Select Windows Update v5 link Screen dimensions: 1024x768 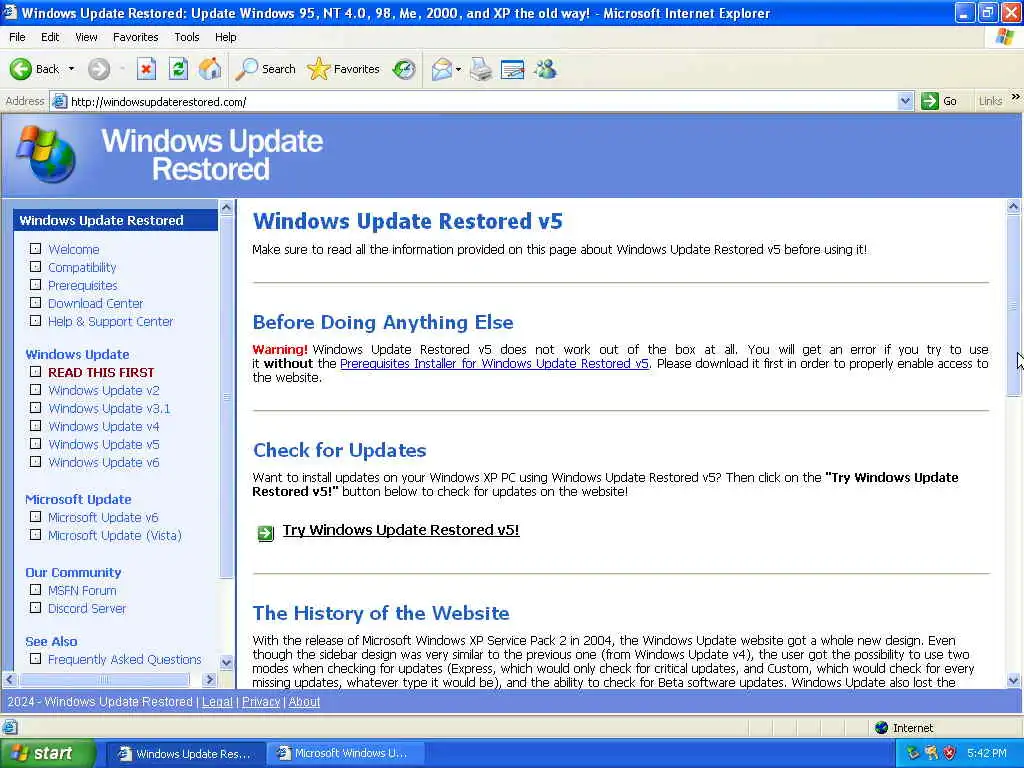coord(104,445)
